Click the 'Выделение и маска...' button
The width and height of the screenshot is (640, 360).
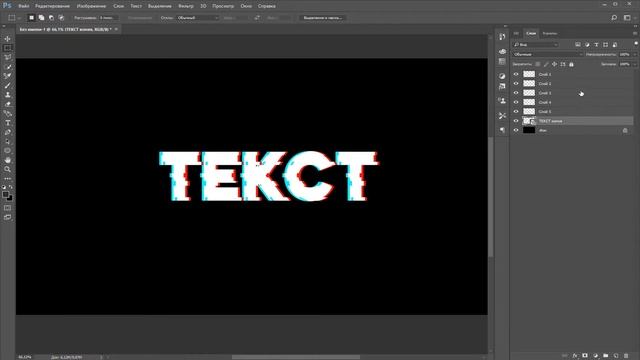coord(322,18)
